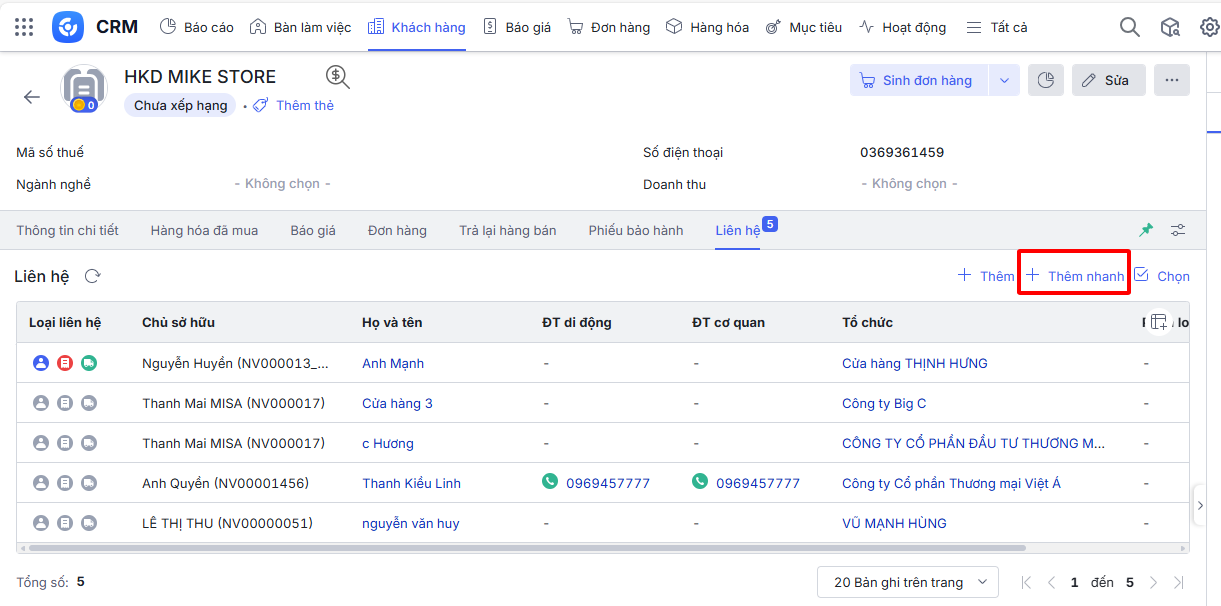
Task: Open the app launcher grid icon
Action: tap(24, 27)
